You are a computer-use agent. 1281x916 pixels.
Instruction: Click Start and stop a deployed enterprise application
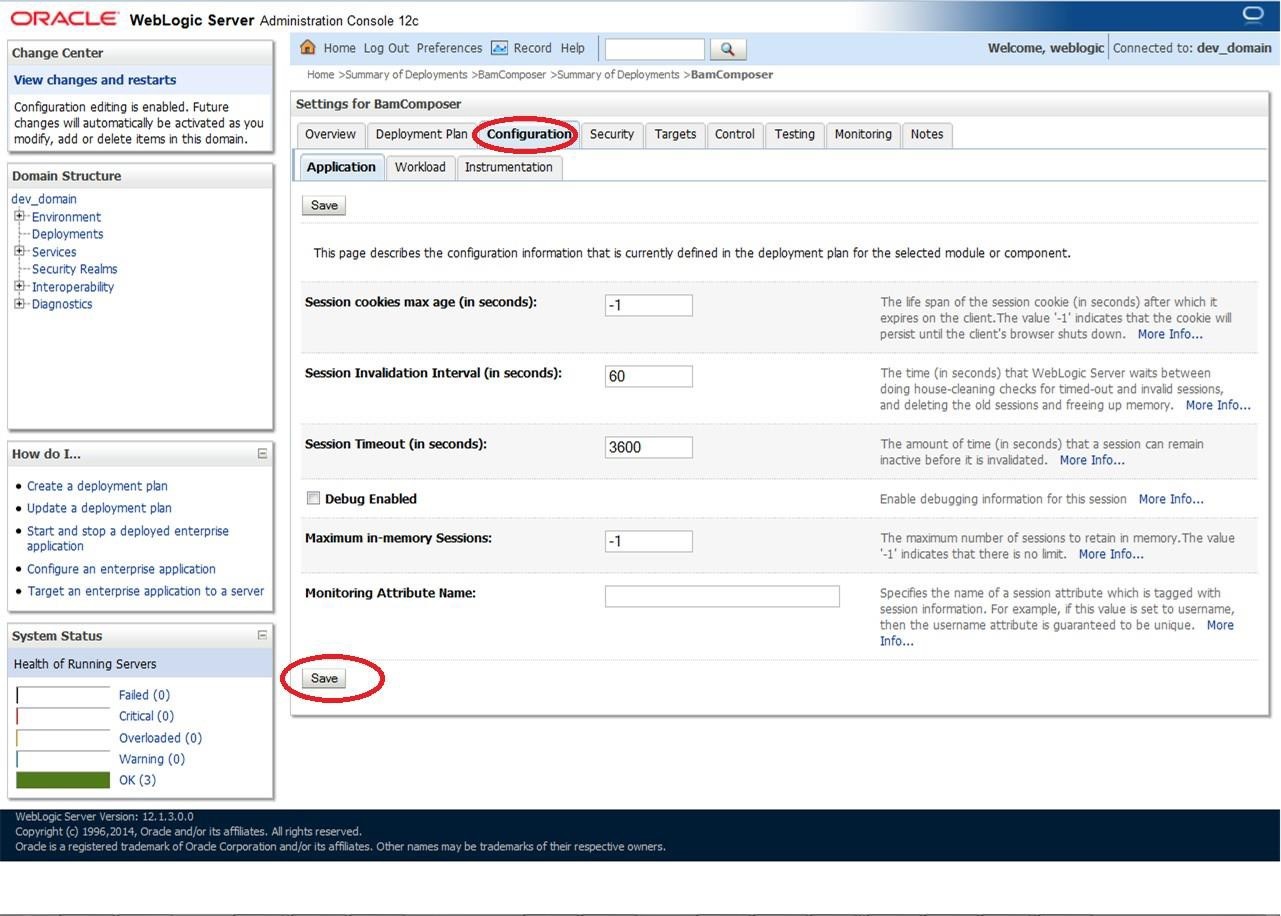[x=128, y=538]
